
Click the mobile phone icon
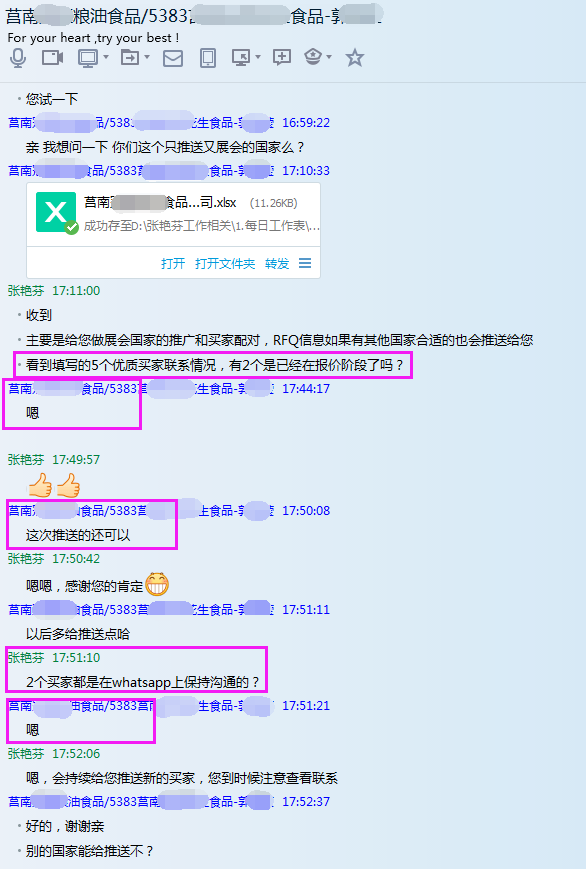207,58
